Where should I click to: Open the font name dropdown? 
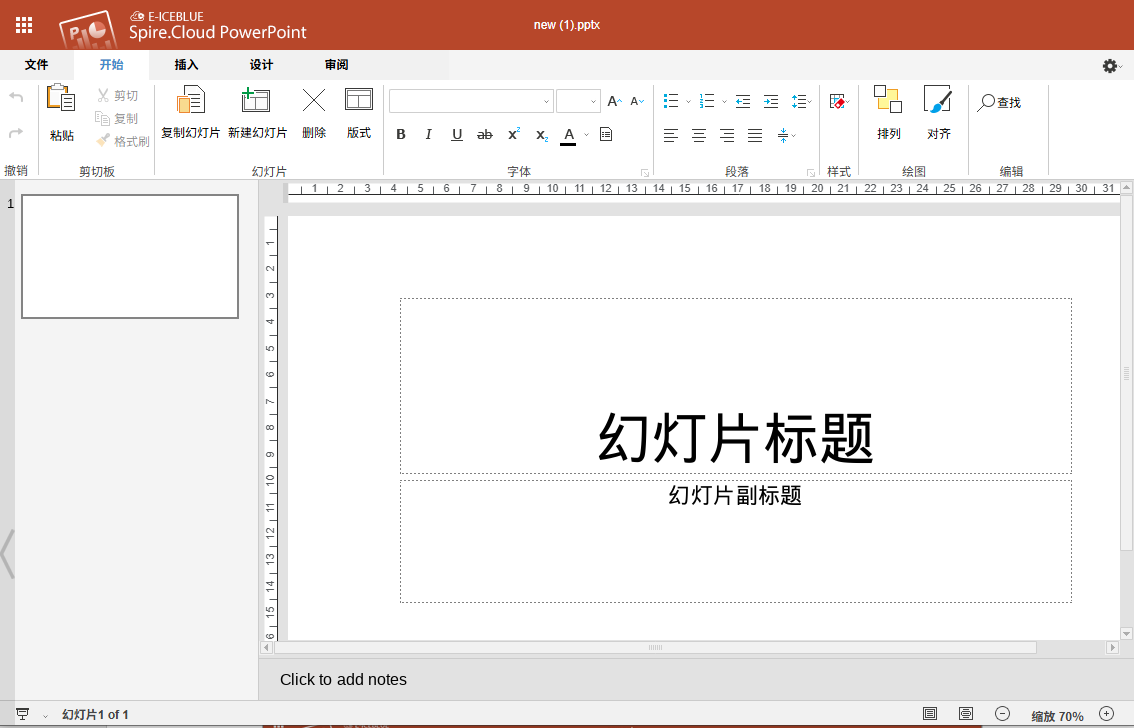point(546,101)
